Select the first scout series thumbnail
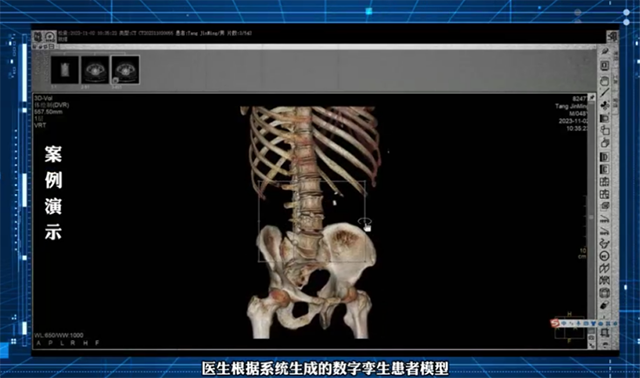This screenshot has height=378, width=640. point(65,70)
